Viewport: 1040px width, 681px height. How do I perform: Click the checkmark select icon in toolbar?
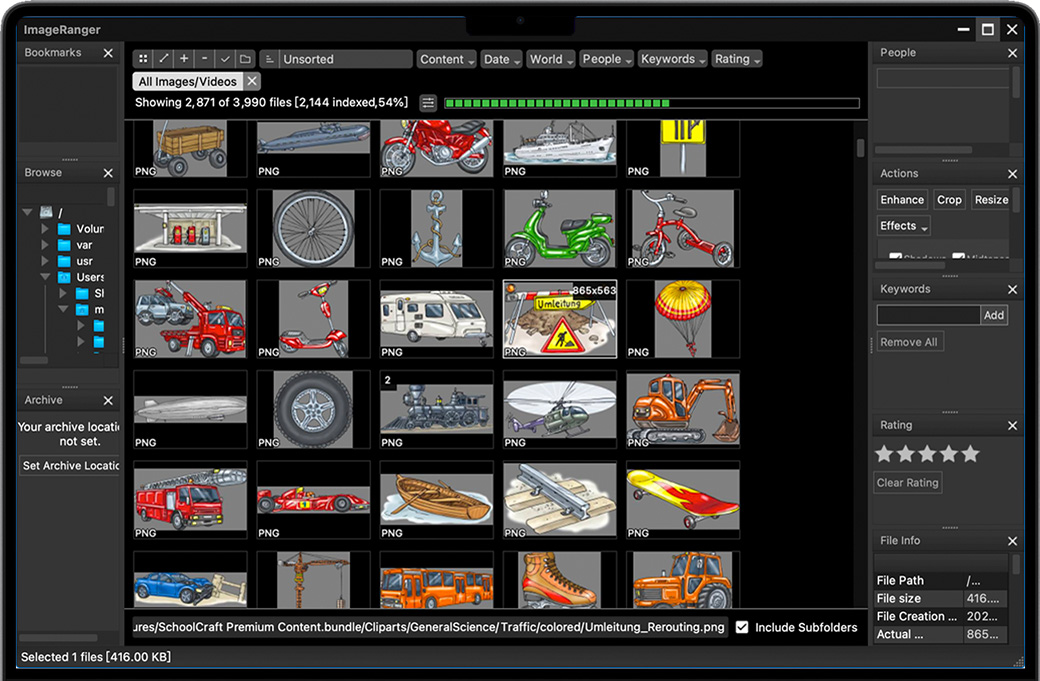(225, 59)
